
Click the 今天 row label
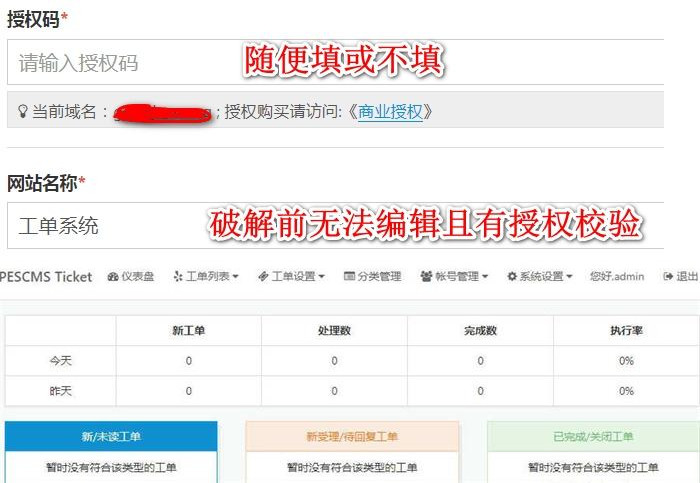pos(61,361)
